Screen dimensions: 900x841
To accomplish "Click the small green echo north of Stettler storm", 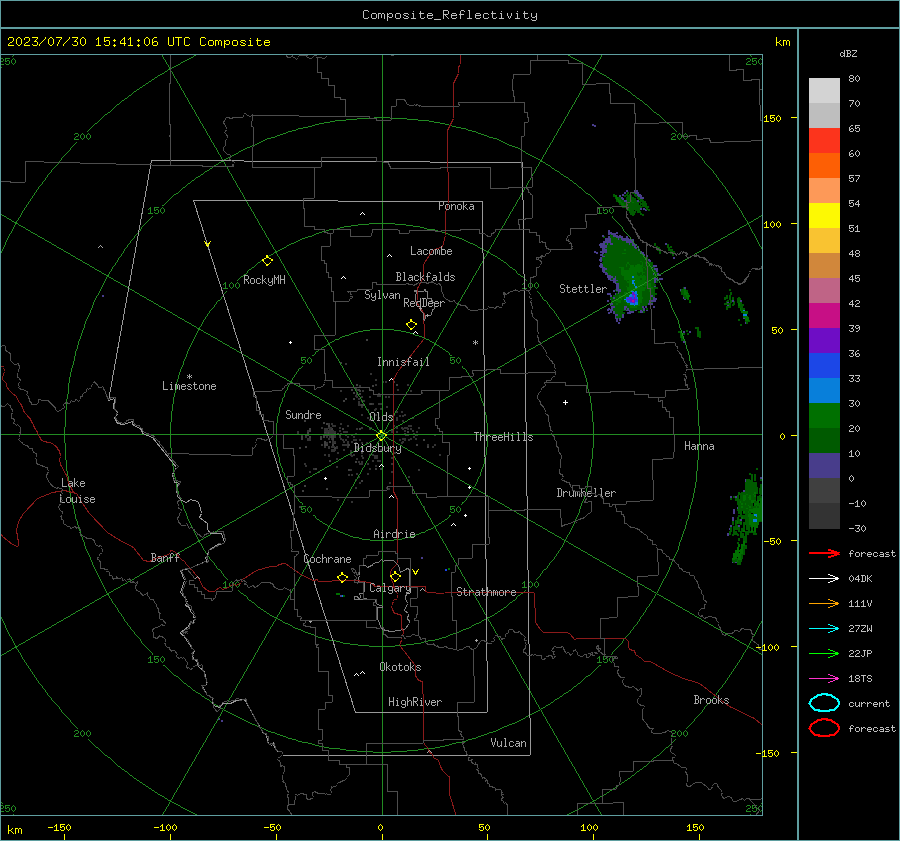I will tap(632, 202).
